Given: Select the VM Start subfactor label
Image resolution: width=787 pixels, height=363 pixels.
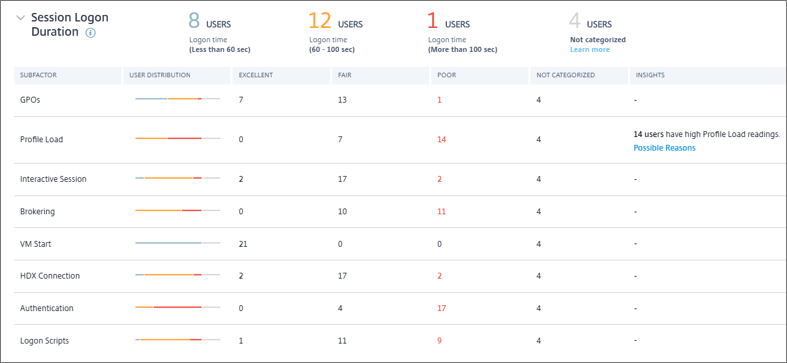Looking at the screenshot, I should click(x=35, y=244).
